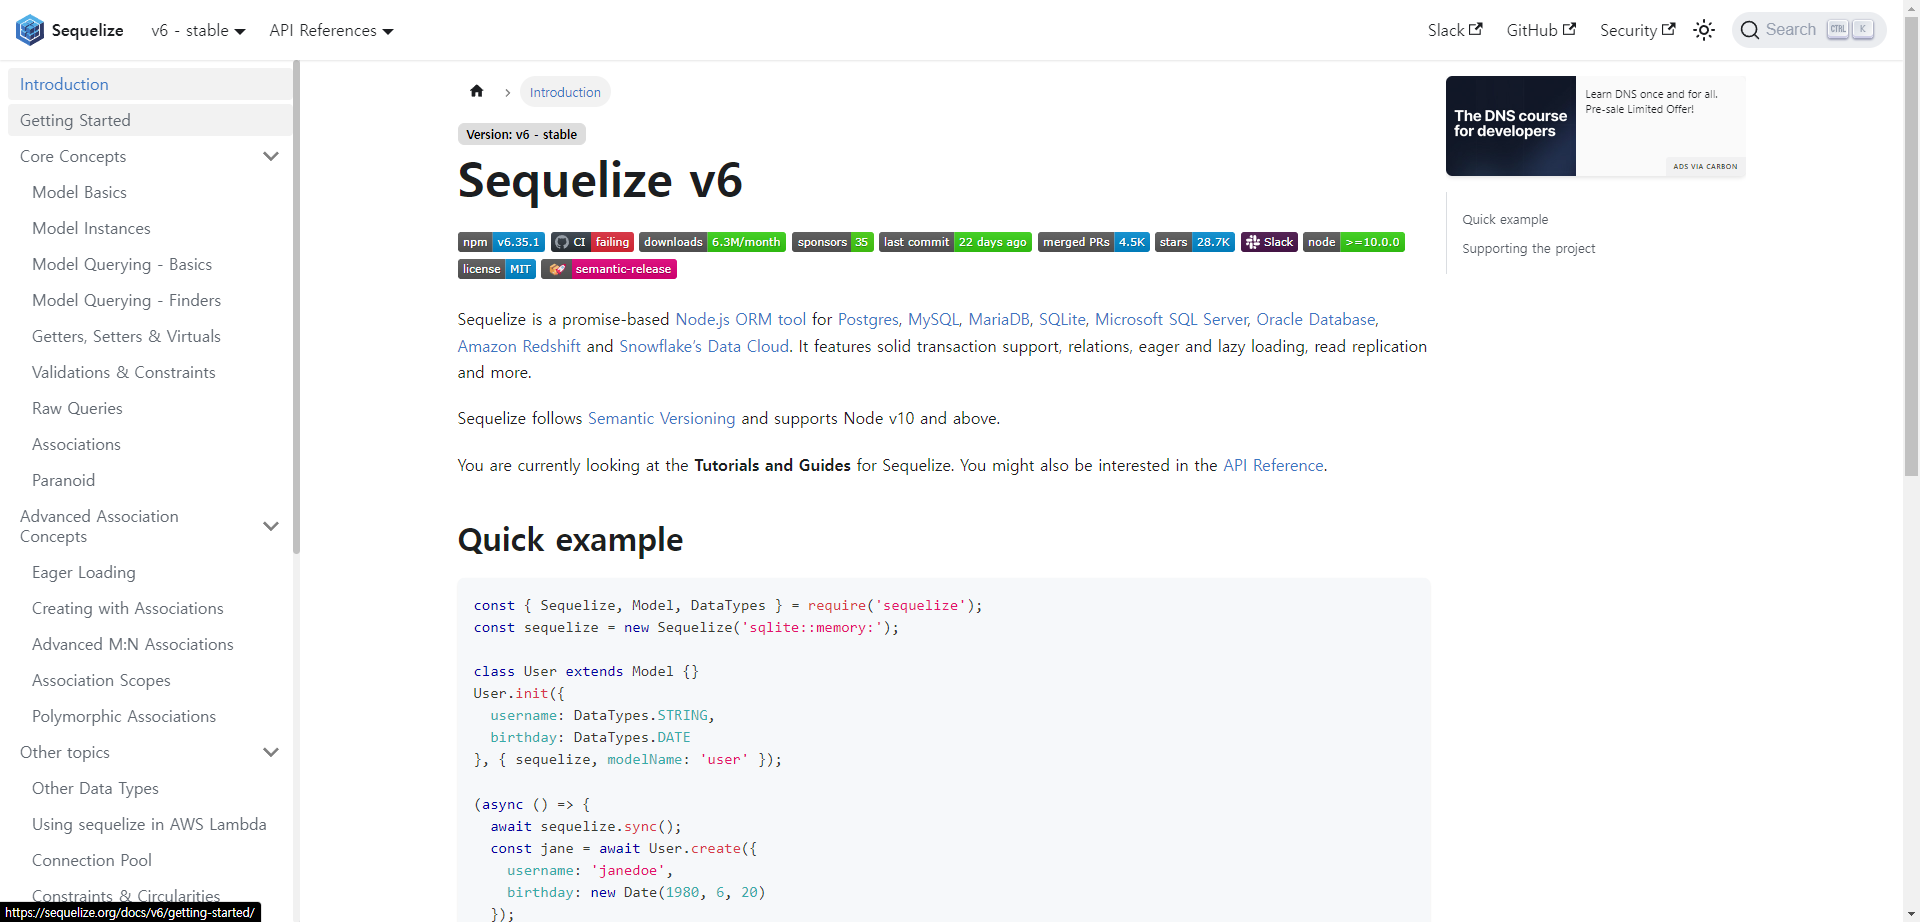Follow the Node.js ORM tool link
Screen dimensions: 1920x922
click(740, 319)
